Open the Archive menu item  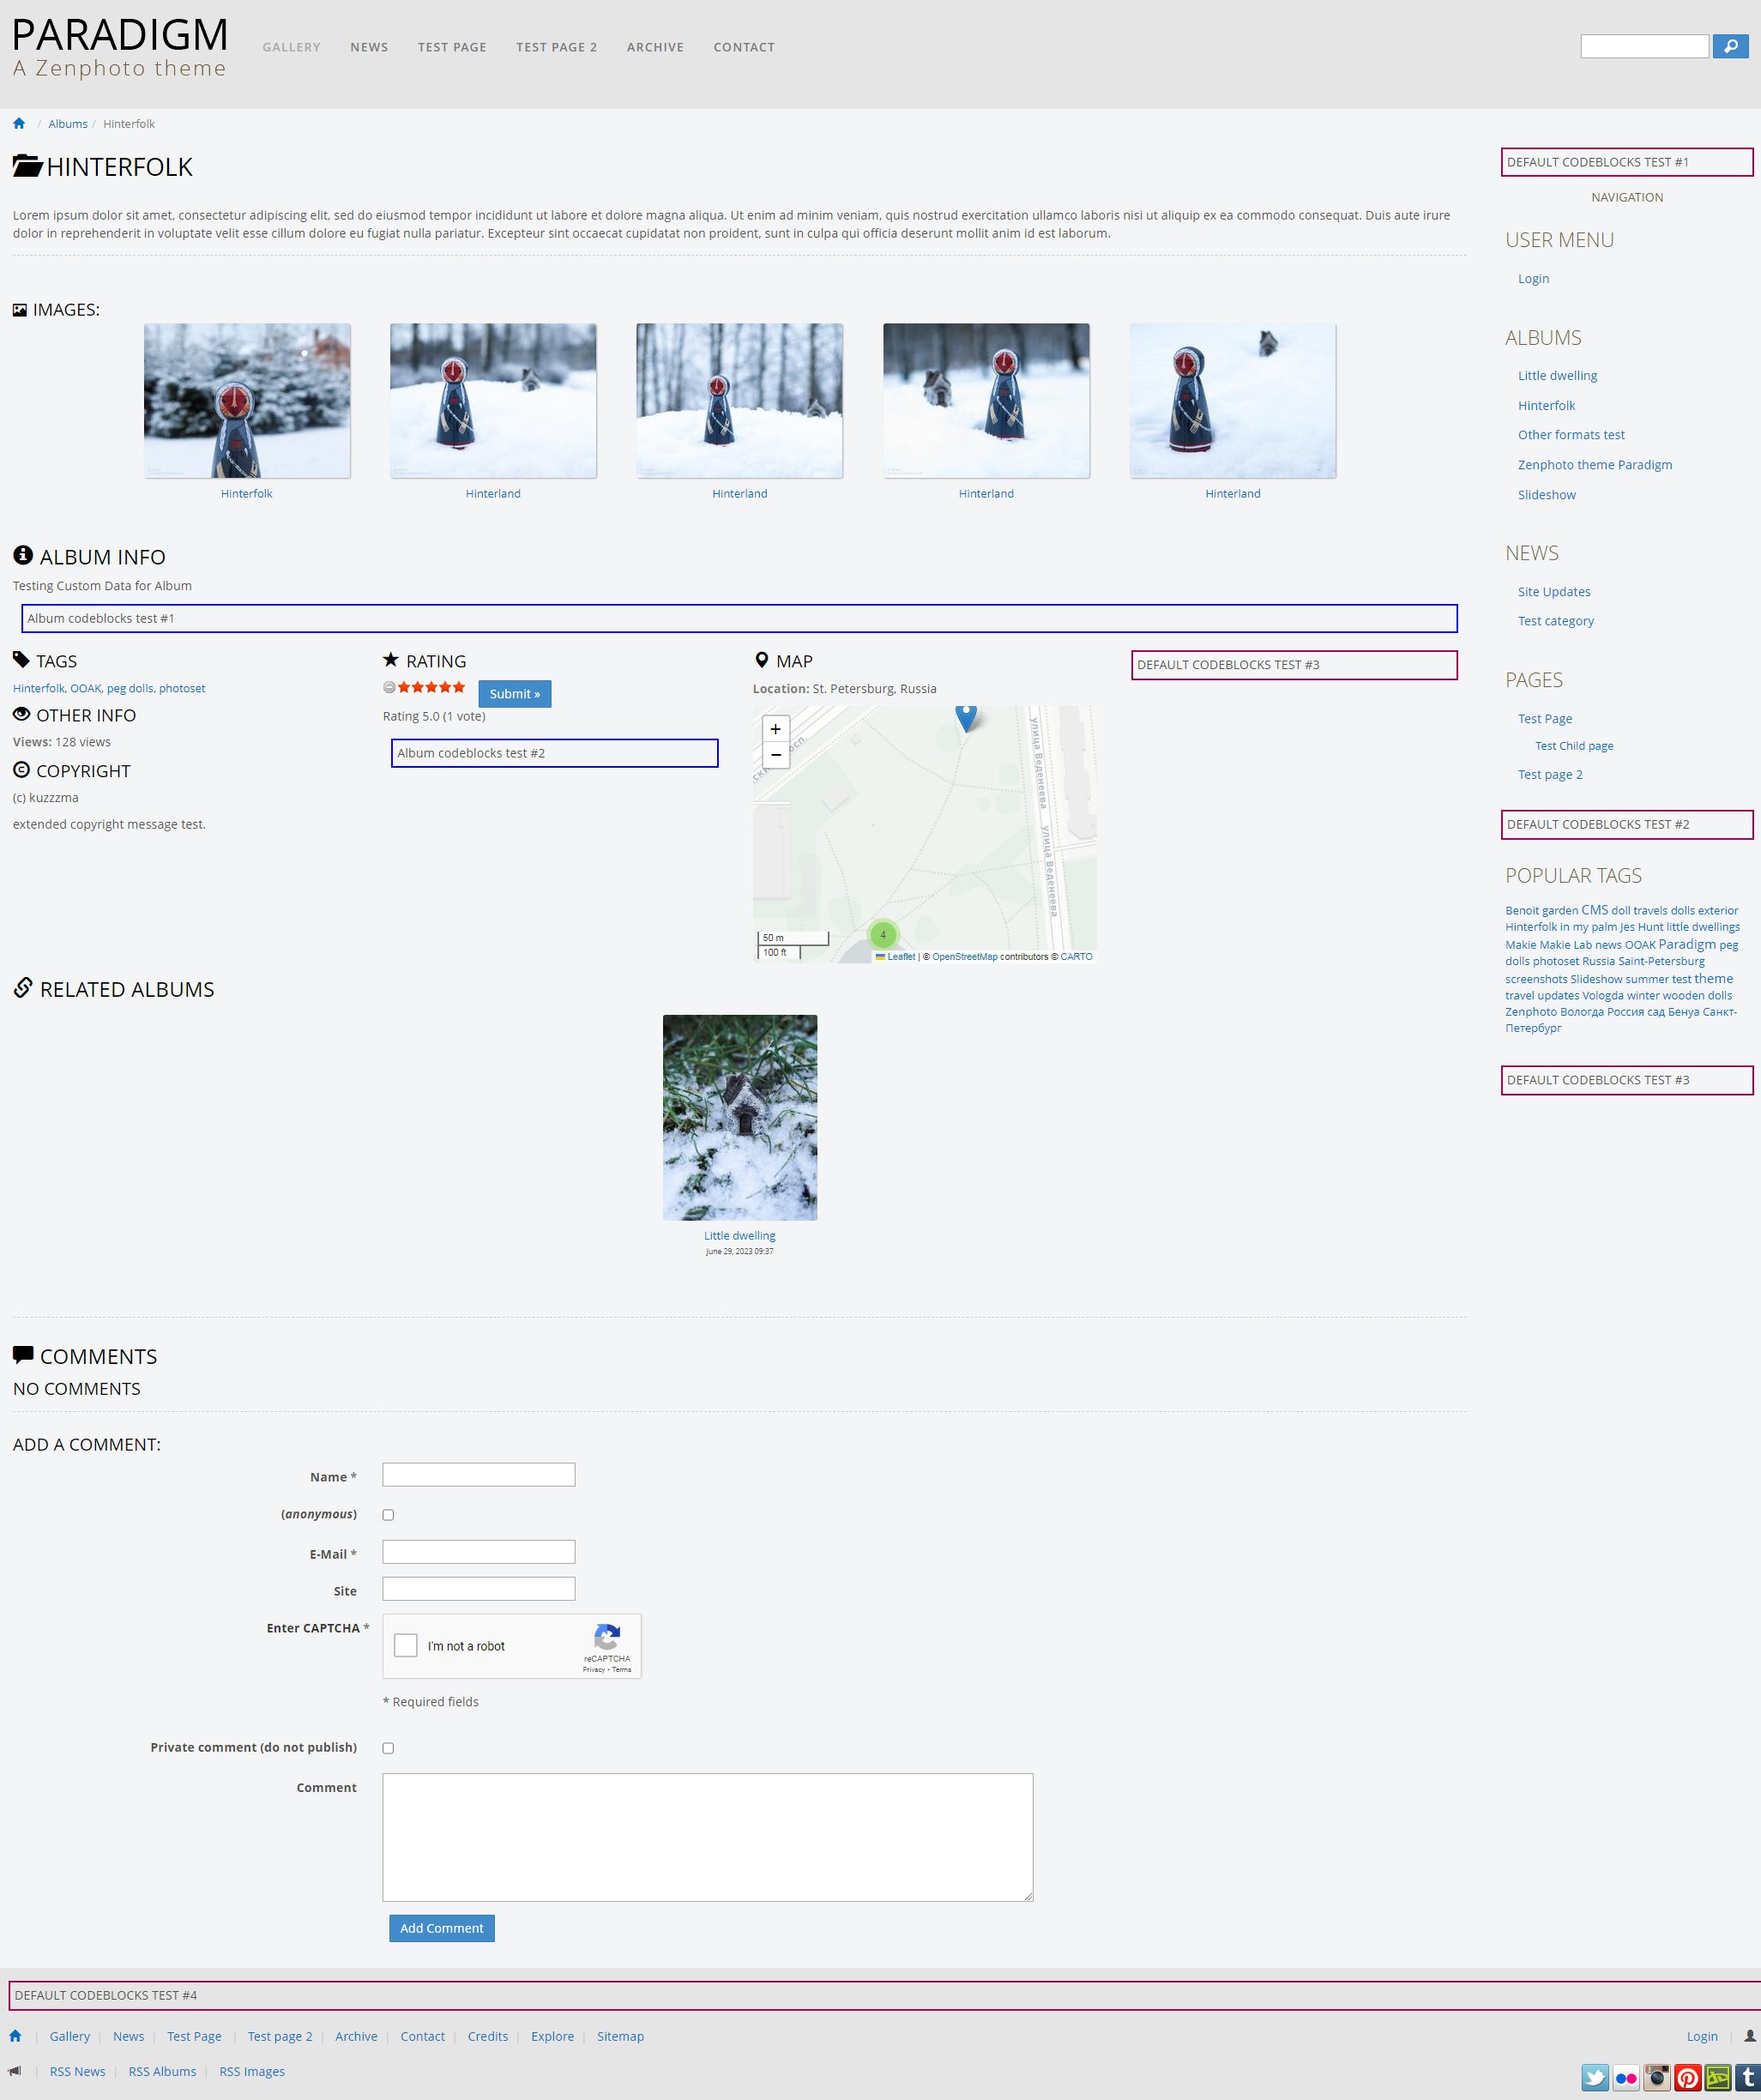coord(655,47)
